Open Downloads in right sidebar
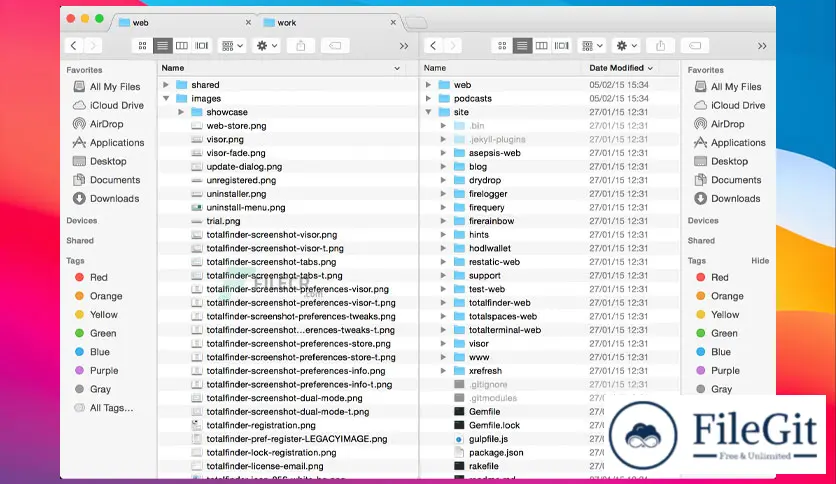This screenshot has width=836, height=484. pos(727,199)
